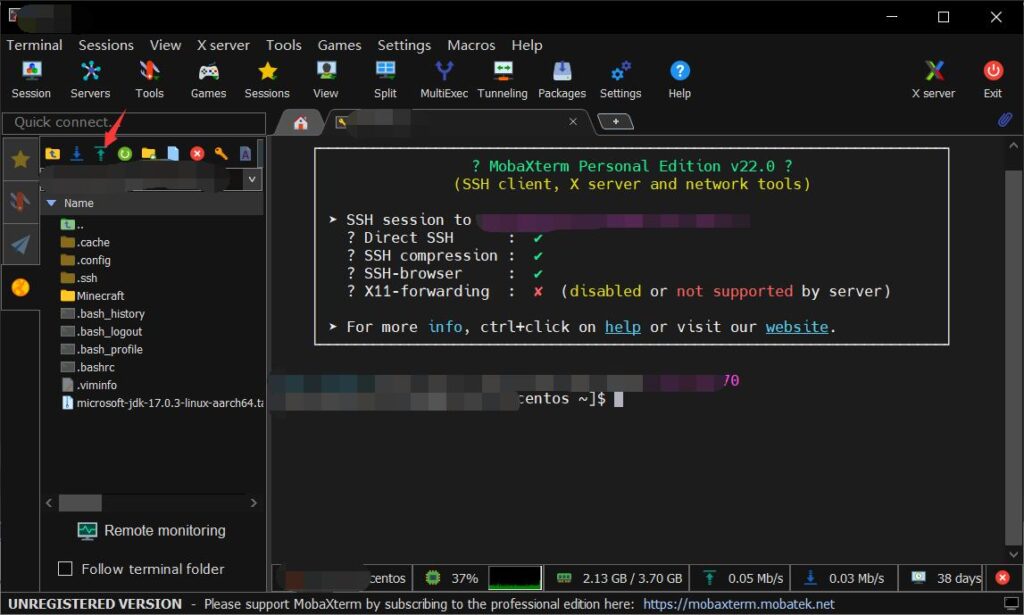Expand the remote path dropdown

pyautogui.click(x=252, y=179)
